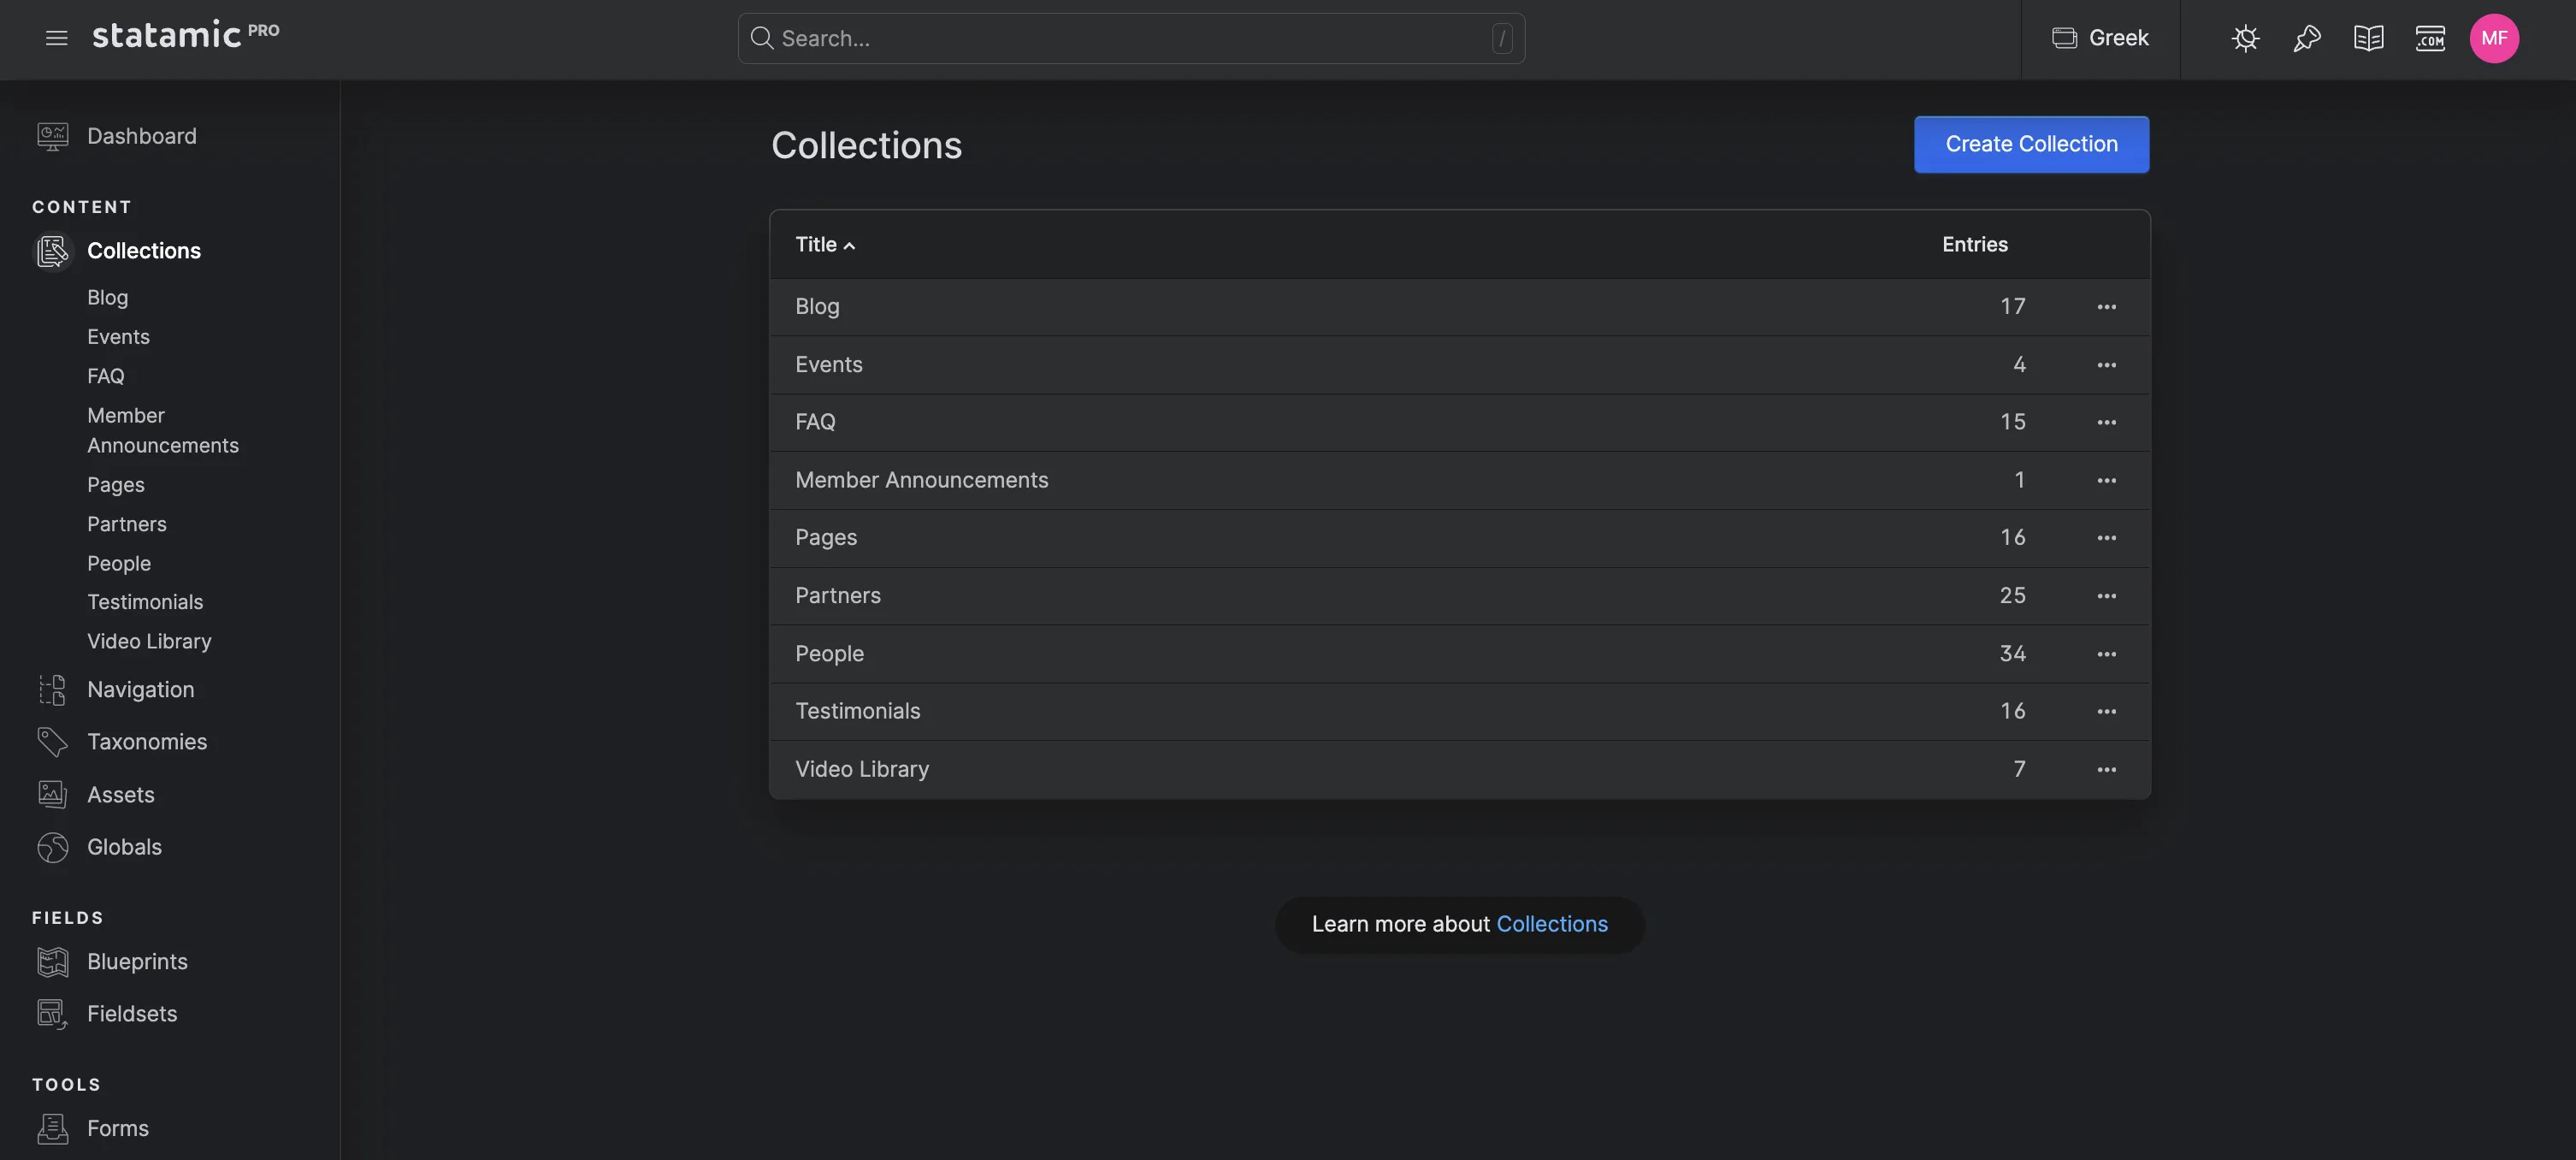Click inside the Search field
Viewport: 2576px width, 1160px height.
1130,38
